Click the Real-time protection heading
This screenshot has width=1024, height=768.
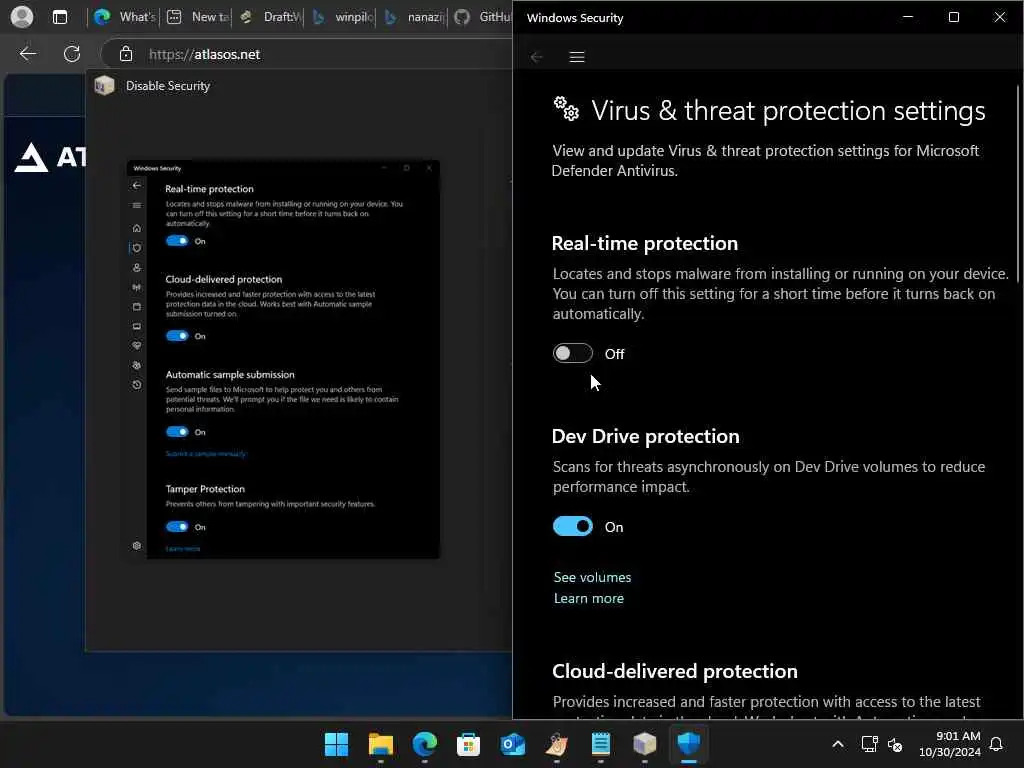(x=645, y=244)
